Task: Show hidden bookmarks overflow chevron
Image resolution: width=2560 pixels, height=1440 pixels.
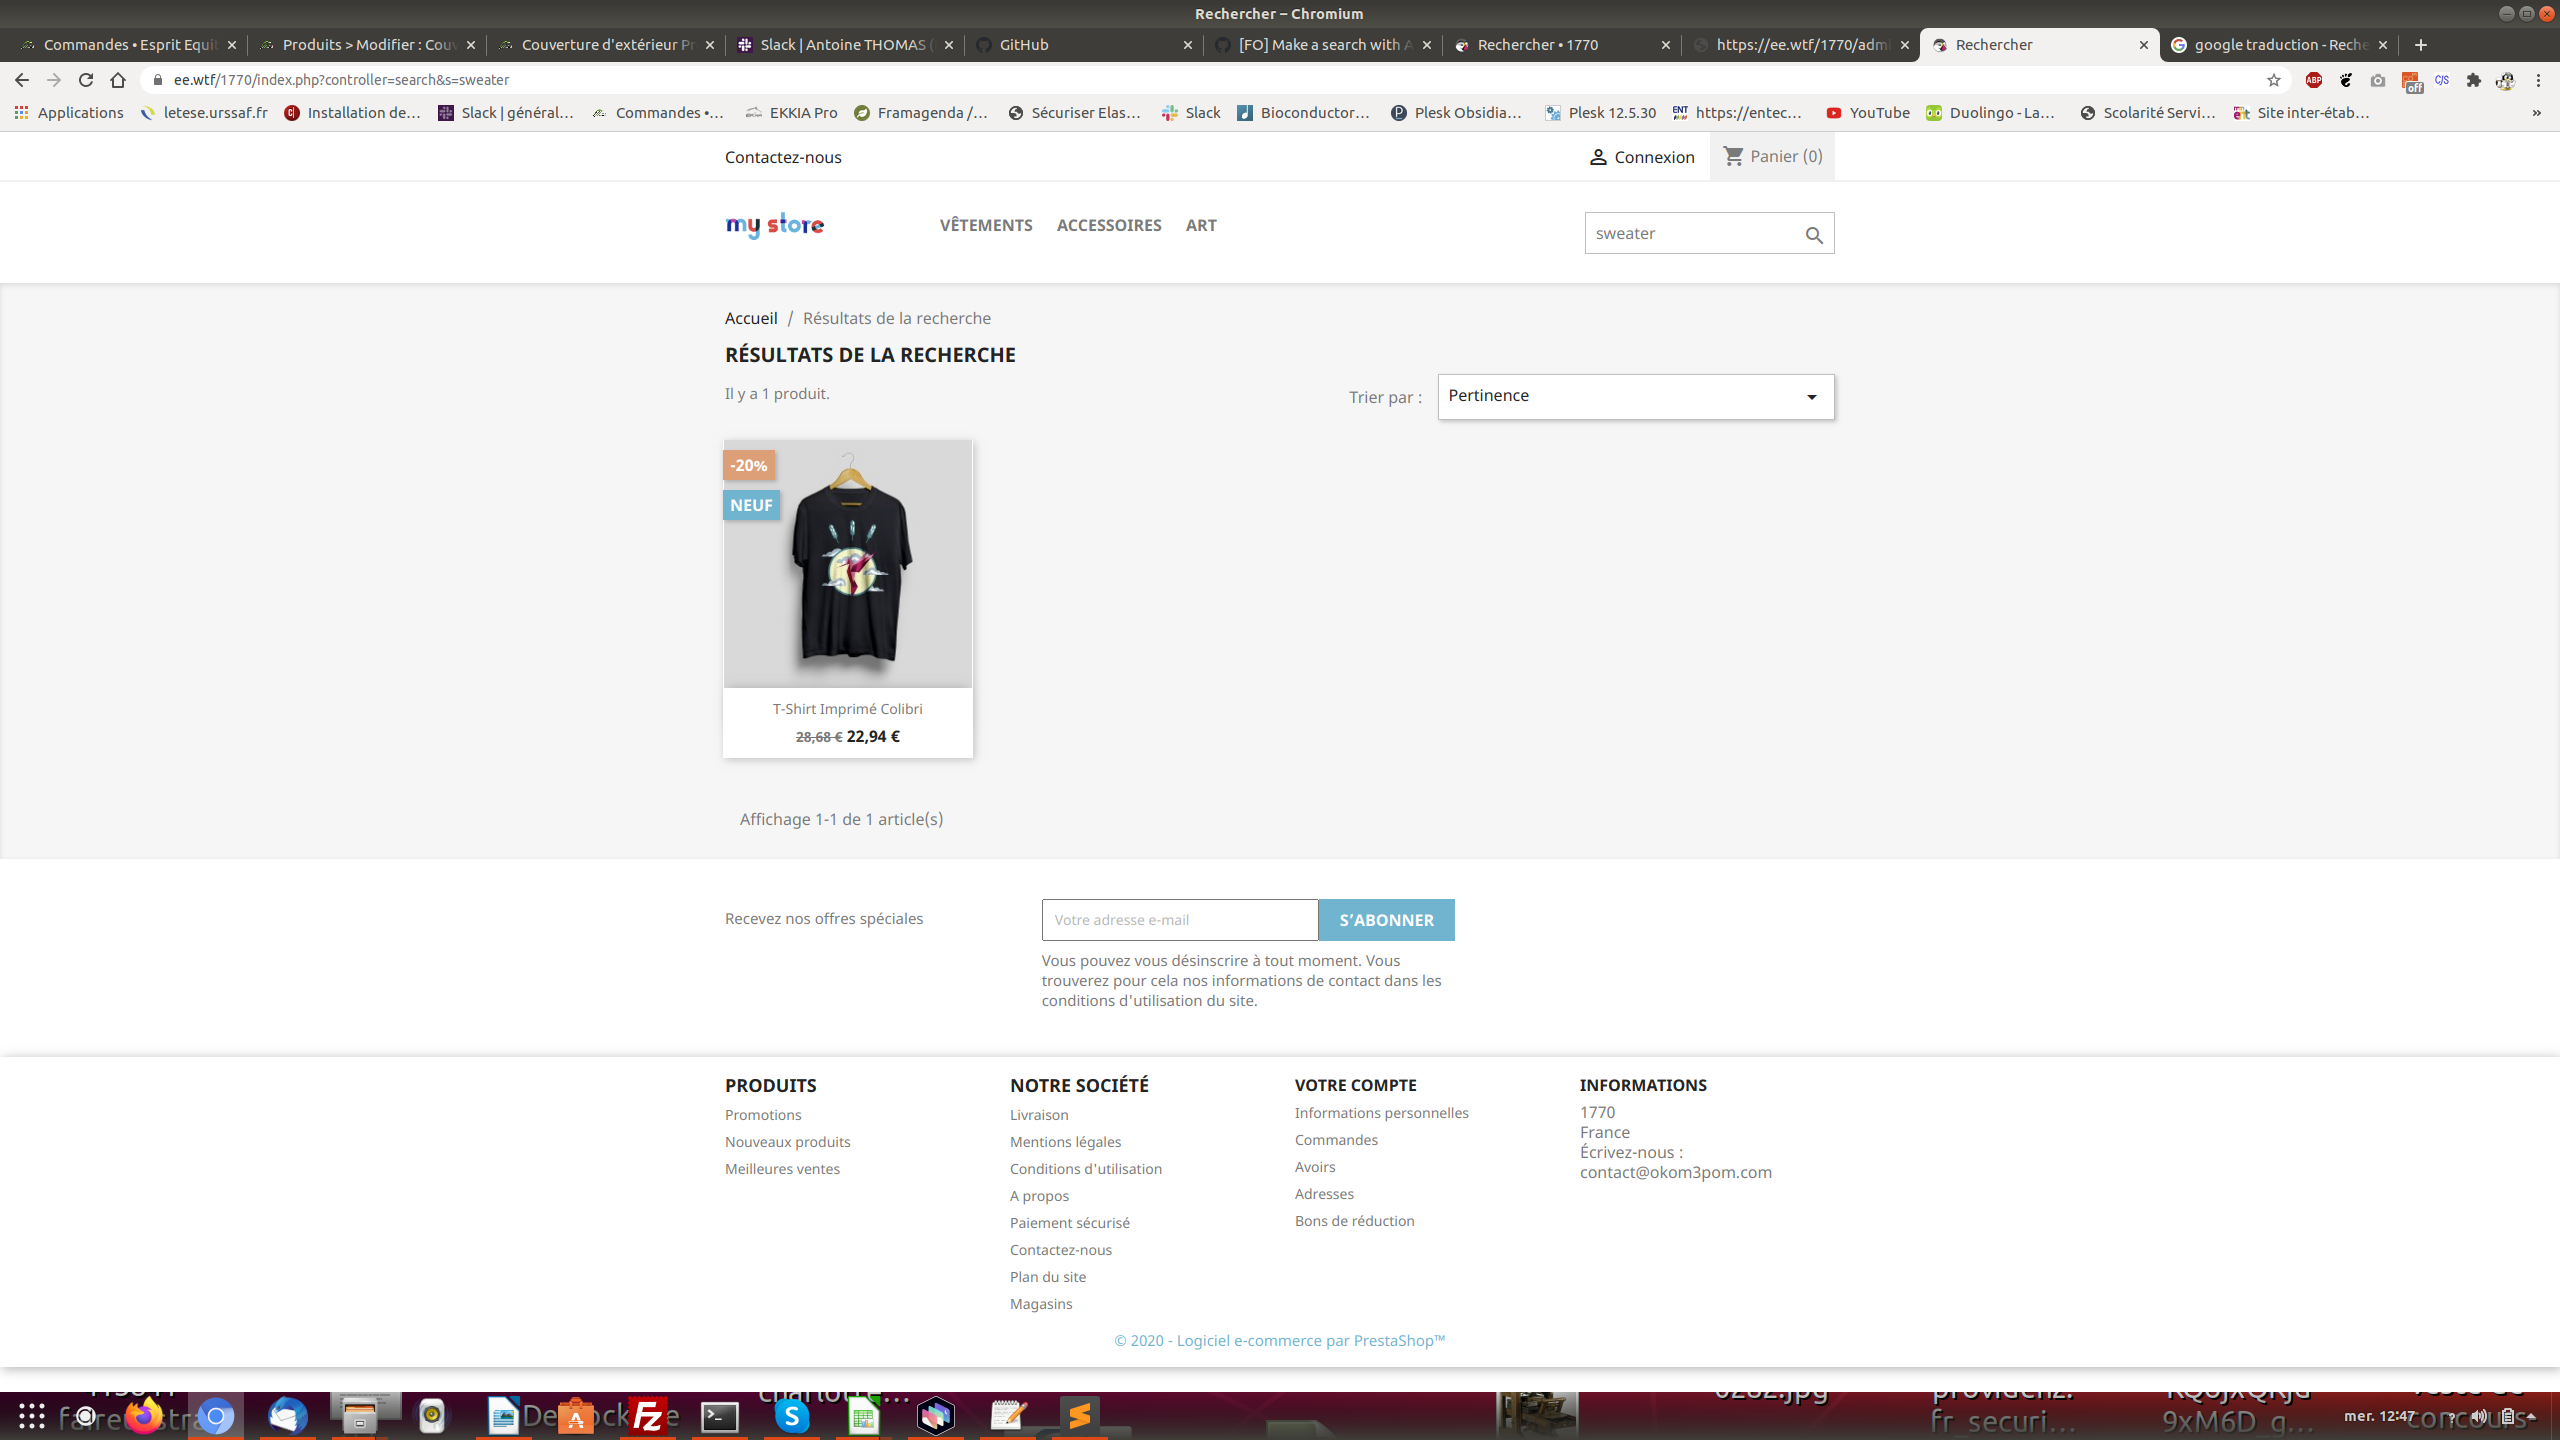Action: pos(2536,113)
